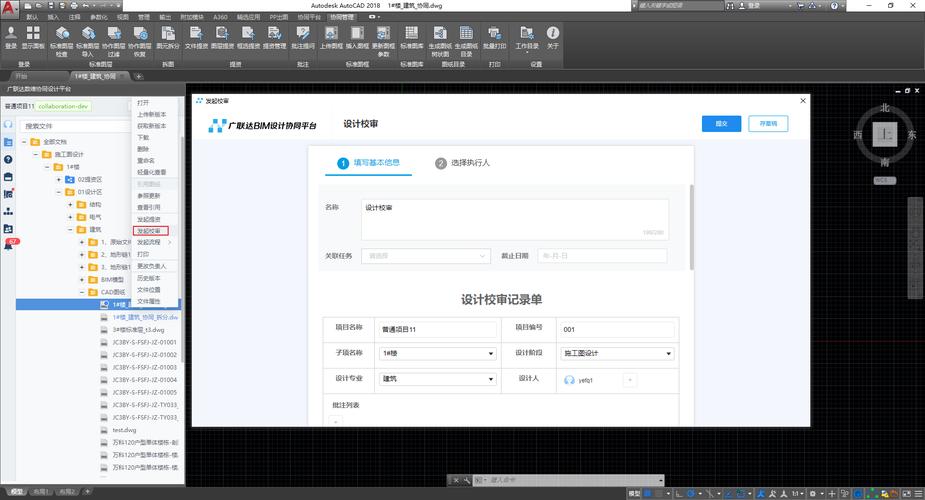Click the question mark help sidebar icon
The height and width of the screenshot is (500, 925).
click(8, 159)
